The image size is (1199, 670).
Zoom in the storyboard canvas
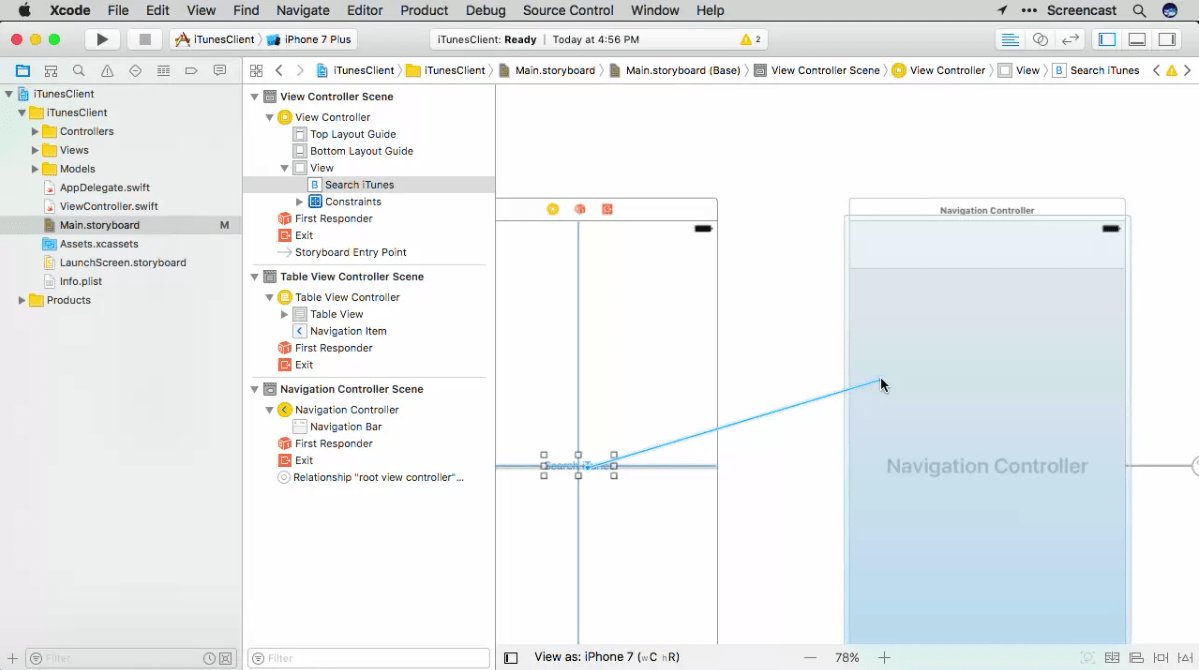(884, 658)
